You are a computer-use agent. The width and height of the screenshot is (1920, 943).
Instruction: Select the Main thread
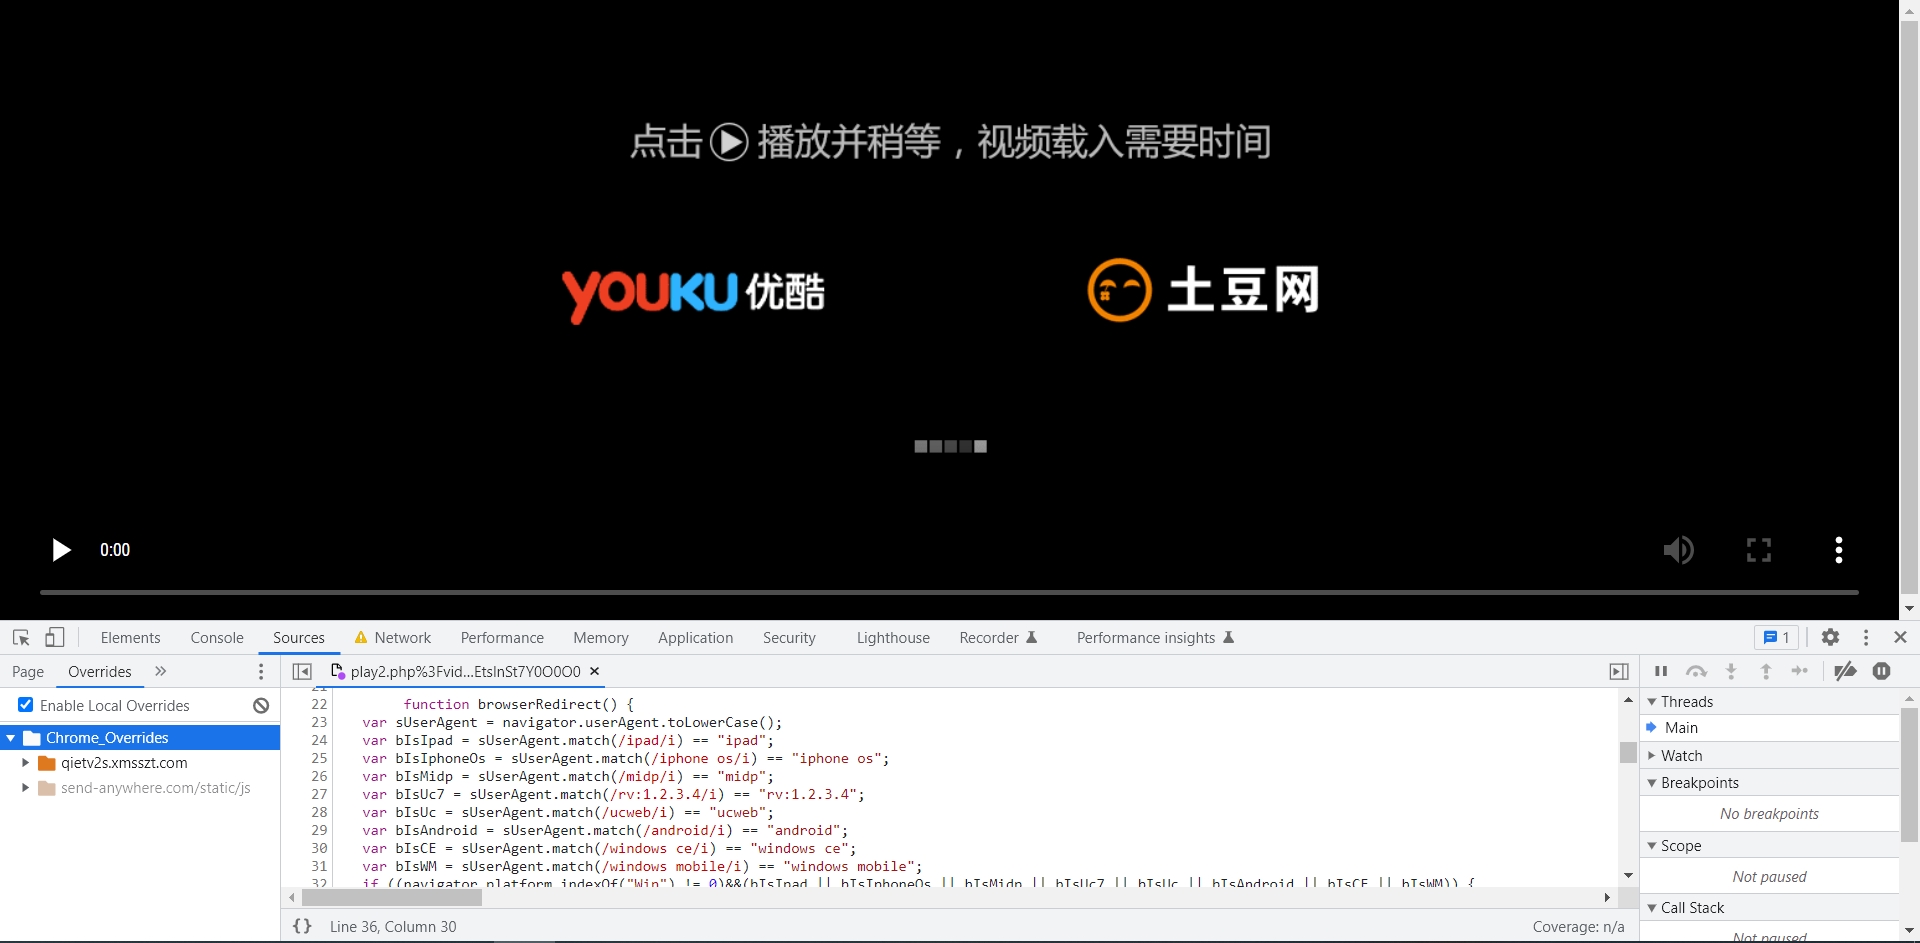[x=1769, y=728]
